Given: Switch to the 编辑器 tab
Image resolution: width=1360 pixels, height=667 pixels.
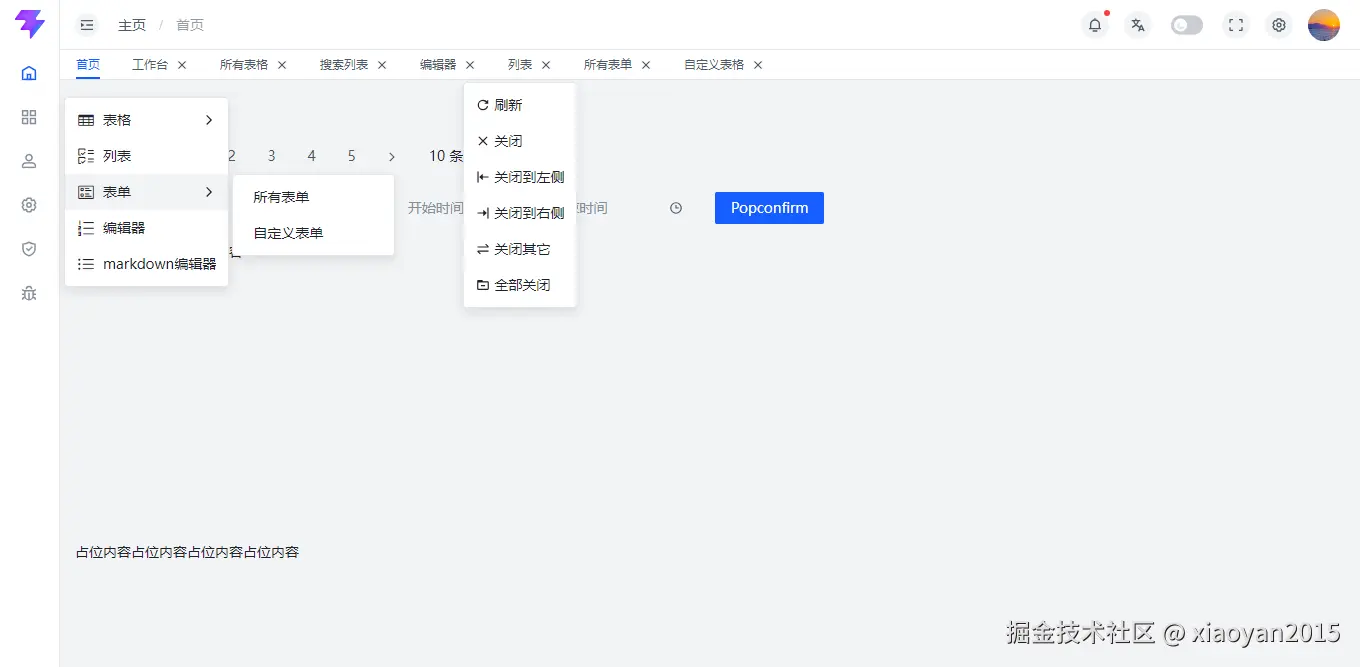Looking at the screenshot, I should (438, 64).
